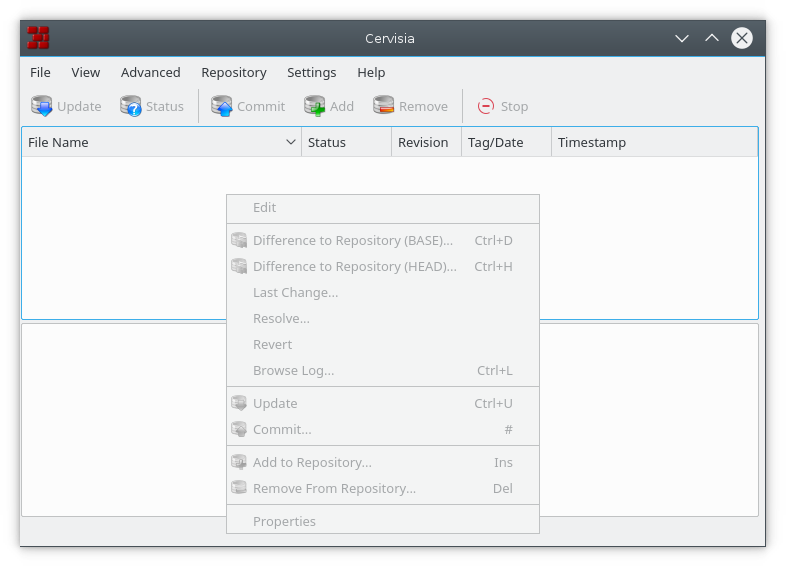Sort by the Revision column header
Screen dimensions: 786x567
click(x=427, y=142)
